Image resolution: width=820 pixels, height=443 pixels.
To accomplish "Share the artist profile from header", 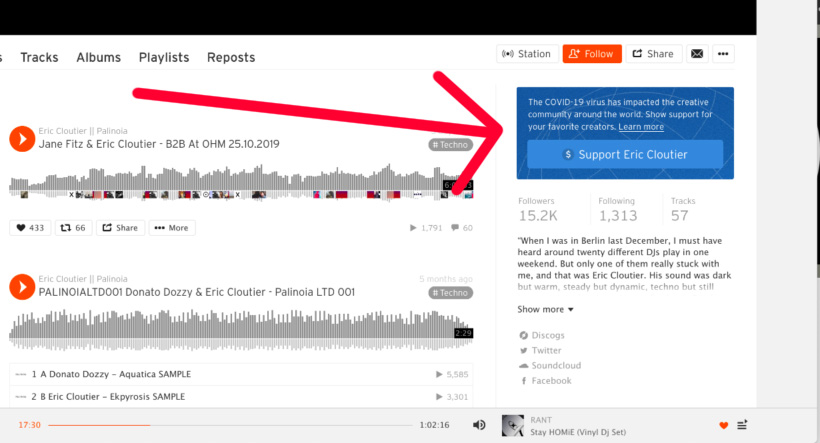I will [x=654, y=54].
